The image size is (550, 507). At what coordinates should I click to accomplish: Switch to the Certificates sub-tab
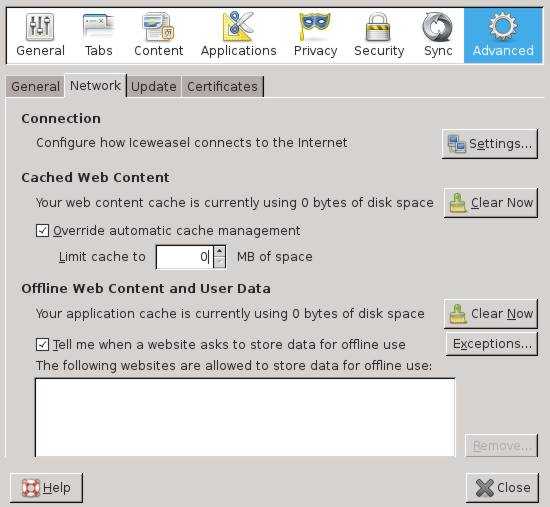pos(222,86)
